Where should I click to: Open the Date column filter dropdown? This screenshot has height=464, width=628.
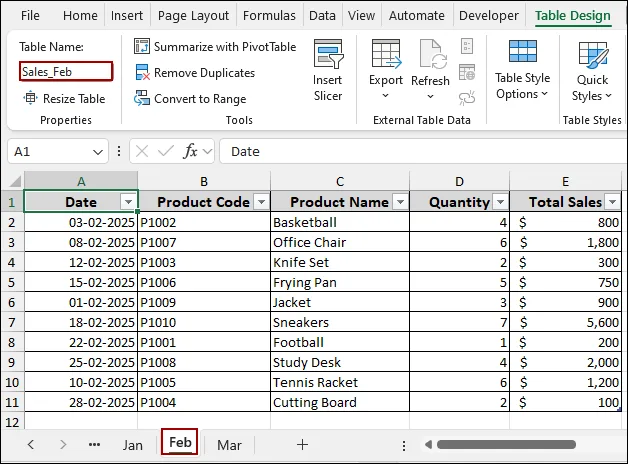[128, 202]
